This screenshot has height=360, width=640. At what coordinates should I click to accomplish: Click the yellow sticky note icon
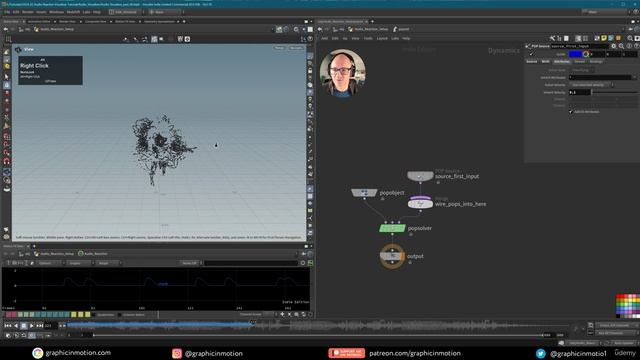pyautogui.click(x=604, y=38)
